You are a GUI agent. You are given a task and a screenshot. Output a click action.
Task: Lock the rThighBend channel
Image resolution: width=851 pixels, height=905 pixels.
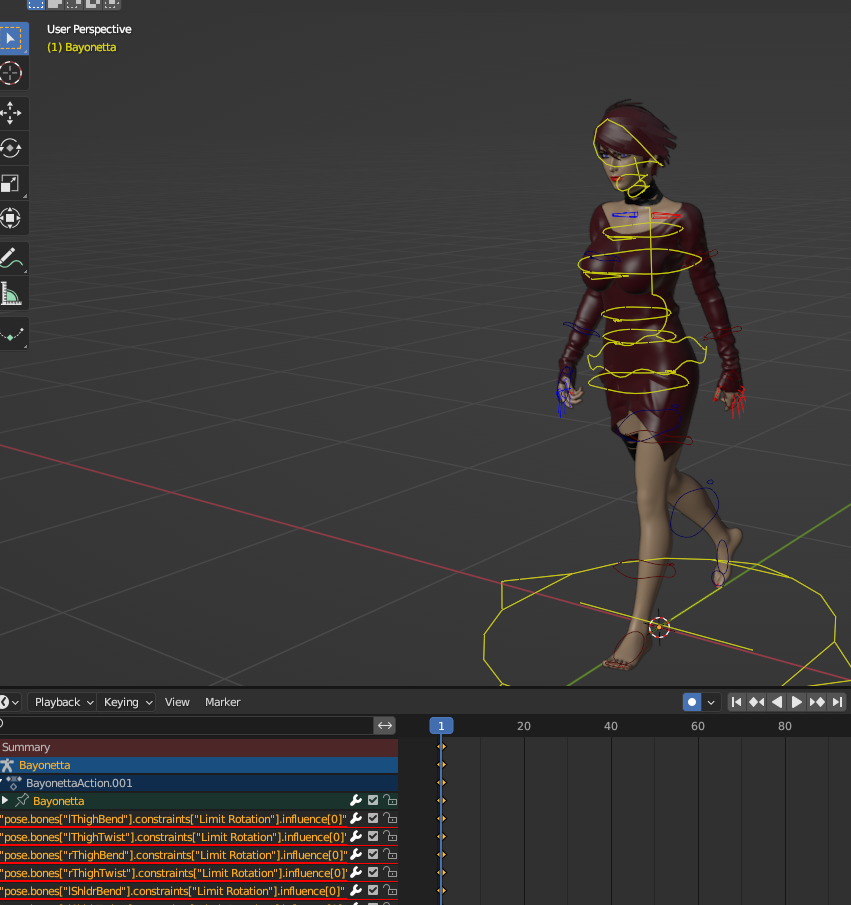390,854
